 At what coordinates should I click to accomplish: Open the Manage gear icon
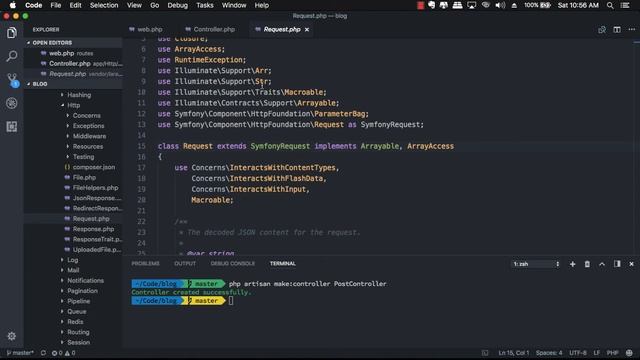[x=11, y=336]
